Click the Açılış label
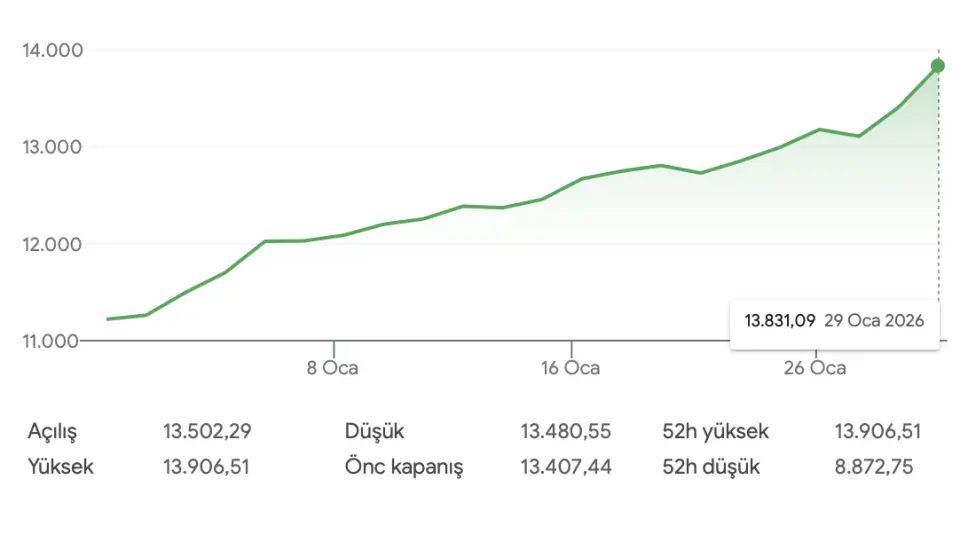The image size is (960, 550). tap(52, 432)
